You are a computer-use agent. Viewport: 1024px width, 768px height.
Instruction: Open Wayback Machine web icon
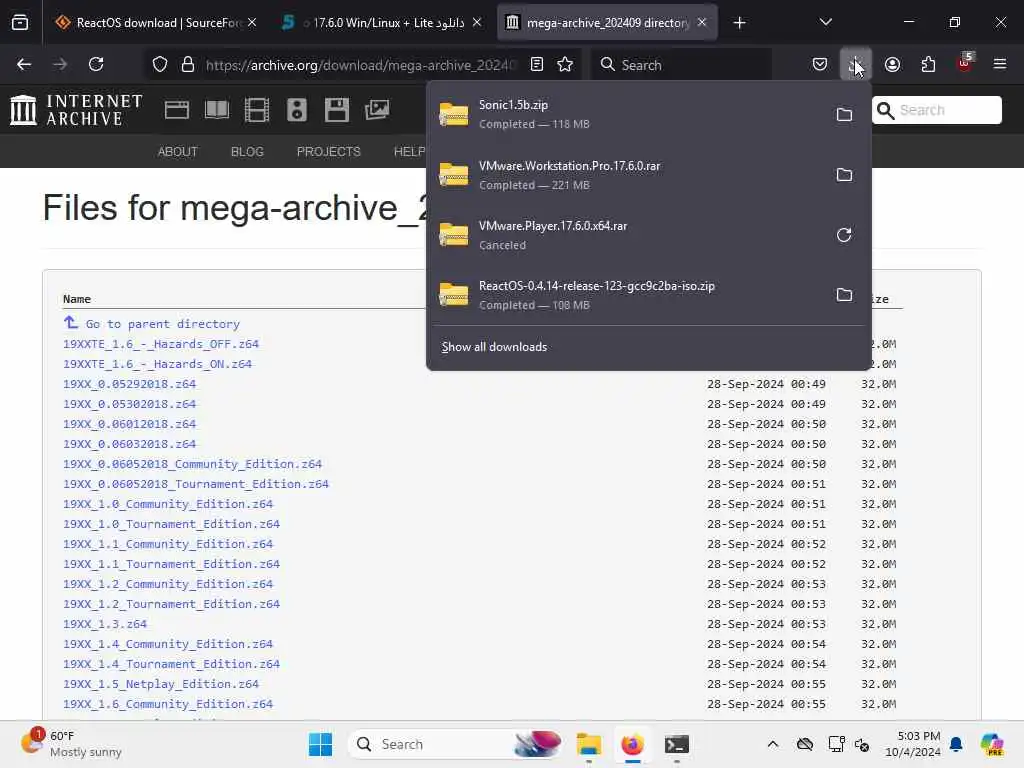click(177, 110)
